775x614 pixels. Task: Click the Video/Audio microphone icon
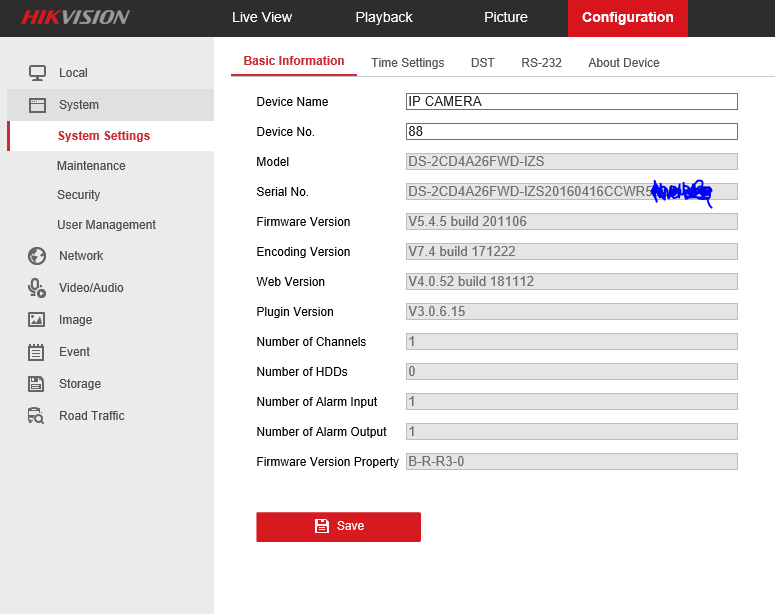(x=37, y=288)
